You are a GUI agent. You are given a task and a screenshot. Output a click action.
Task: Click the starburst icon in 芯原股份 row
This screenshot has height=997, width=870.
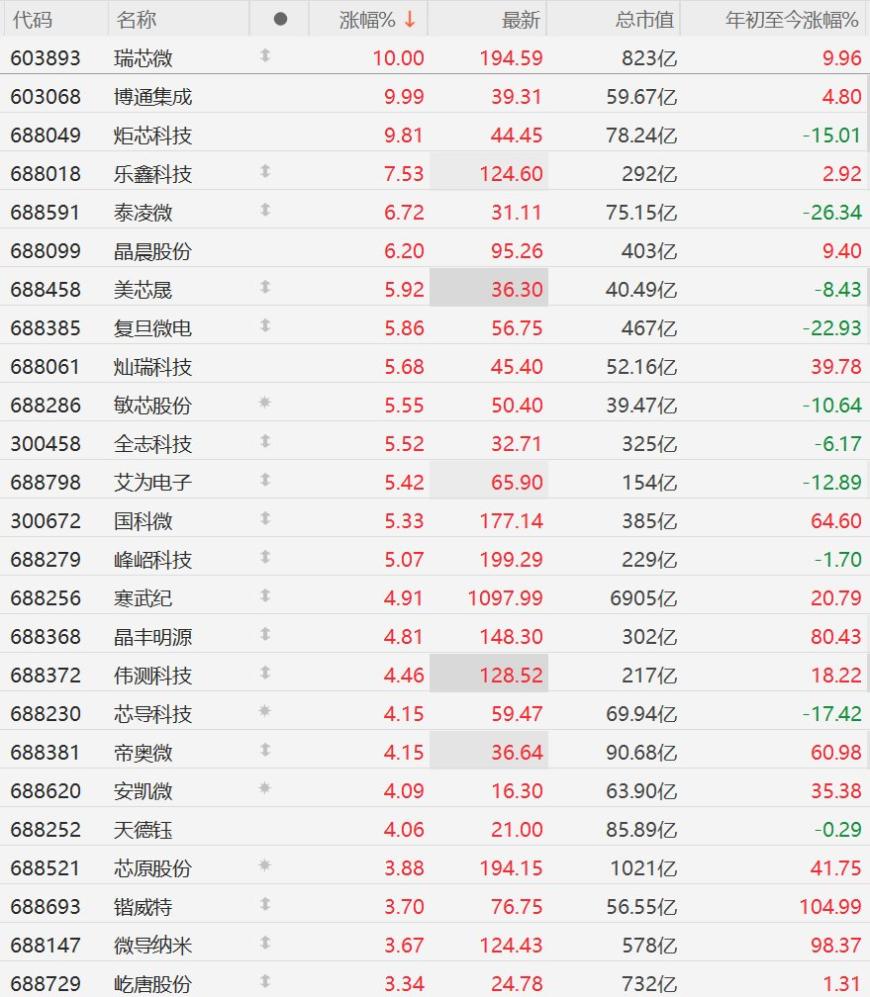[265, 865]
